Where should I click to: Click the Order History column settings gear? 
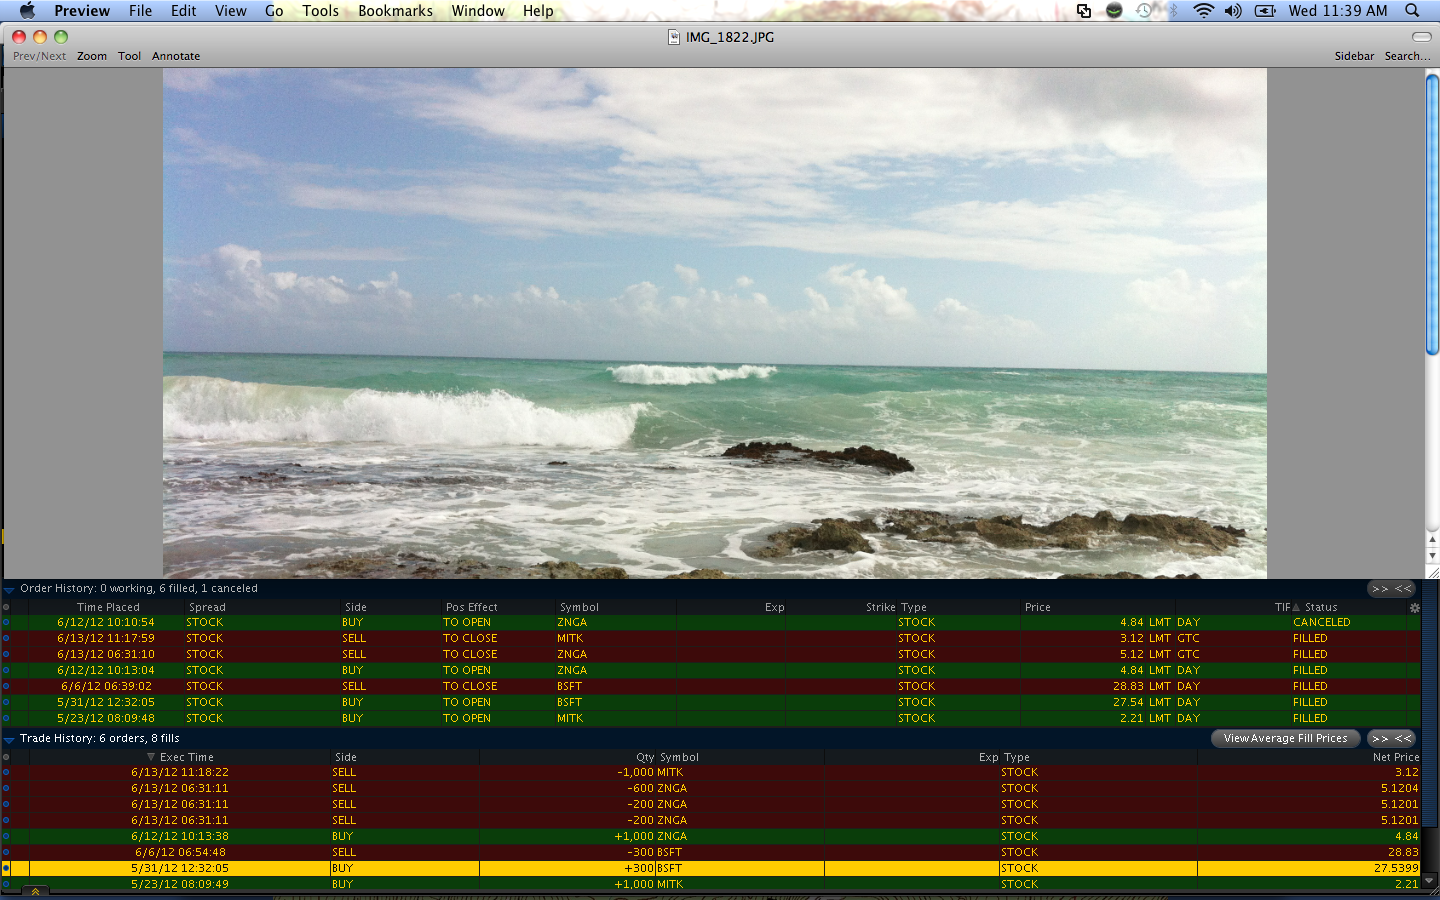click(1414, 608)
